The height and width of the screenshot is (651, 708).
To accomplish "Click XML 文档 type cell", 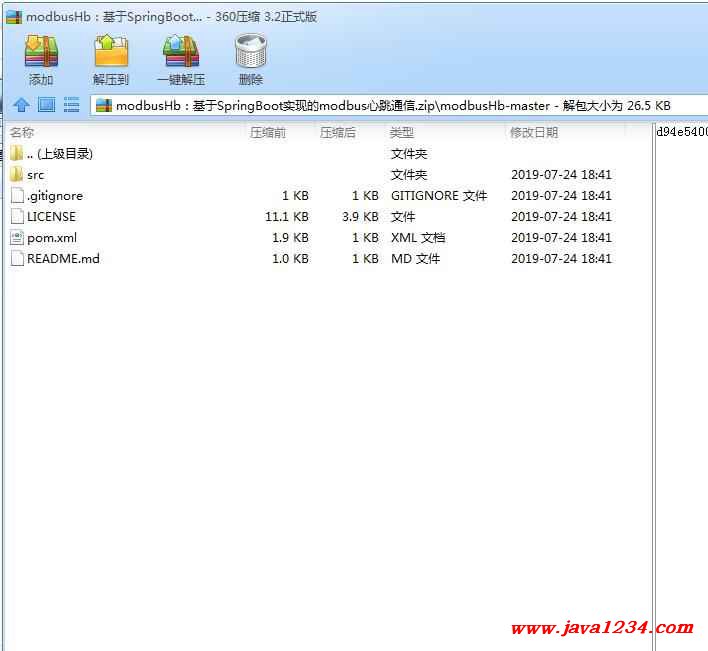I will (x=418, y=238).
